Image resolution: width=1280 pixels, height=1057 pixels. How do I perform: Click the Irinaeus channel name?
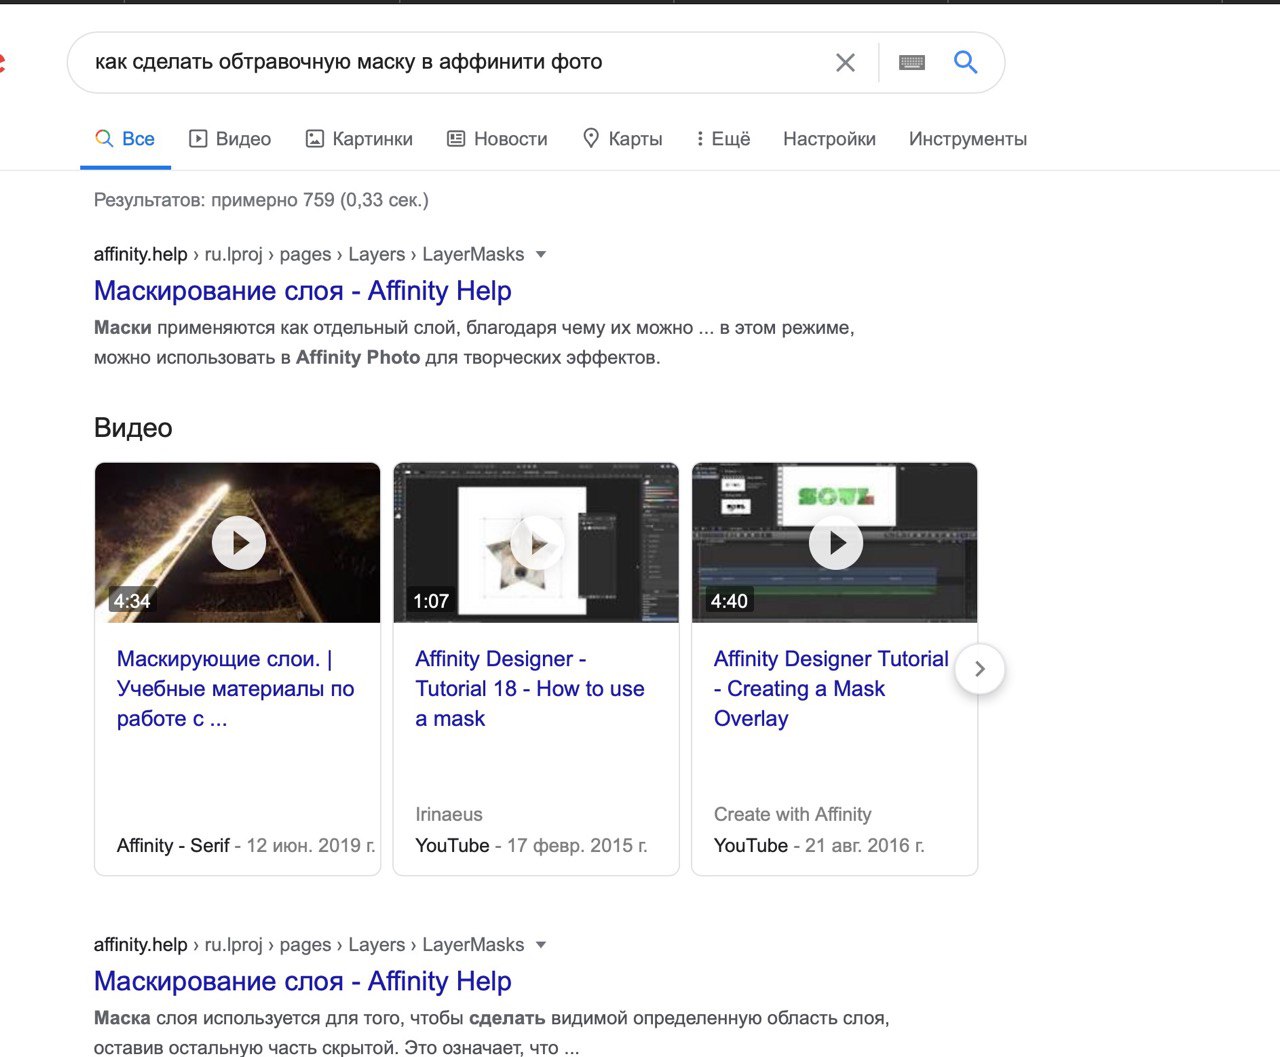pyautogui.click(x=449, y=815)
